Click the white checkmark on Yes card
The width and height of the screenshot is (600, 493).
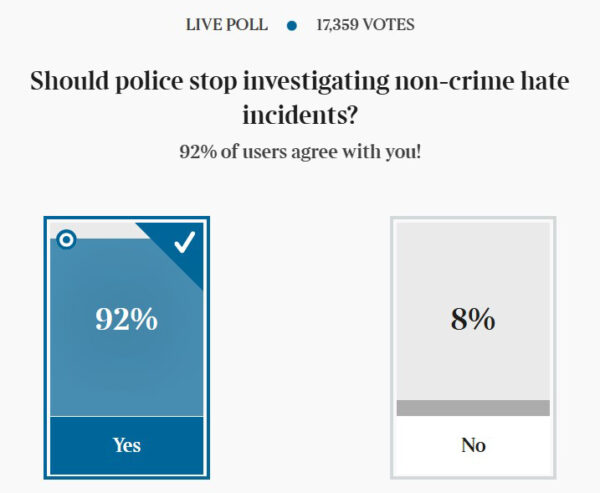pyautogui.click(x=185, y=242)
